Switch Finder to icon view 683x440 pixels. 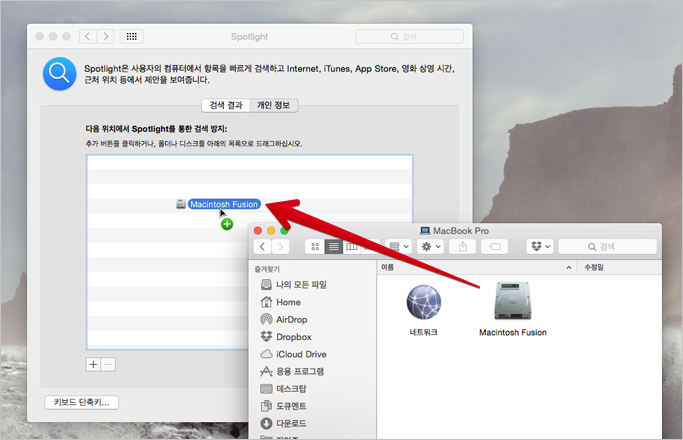(x=315, y=247)
